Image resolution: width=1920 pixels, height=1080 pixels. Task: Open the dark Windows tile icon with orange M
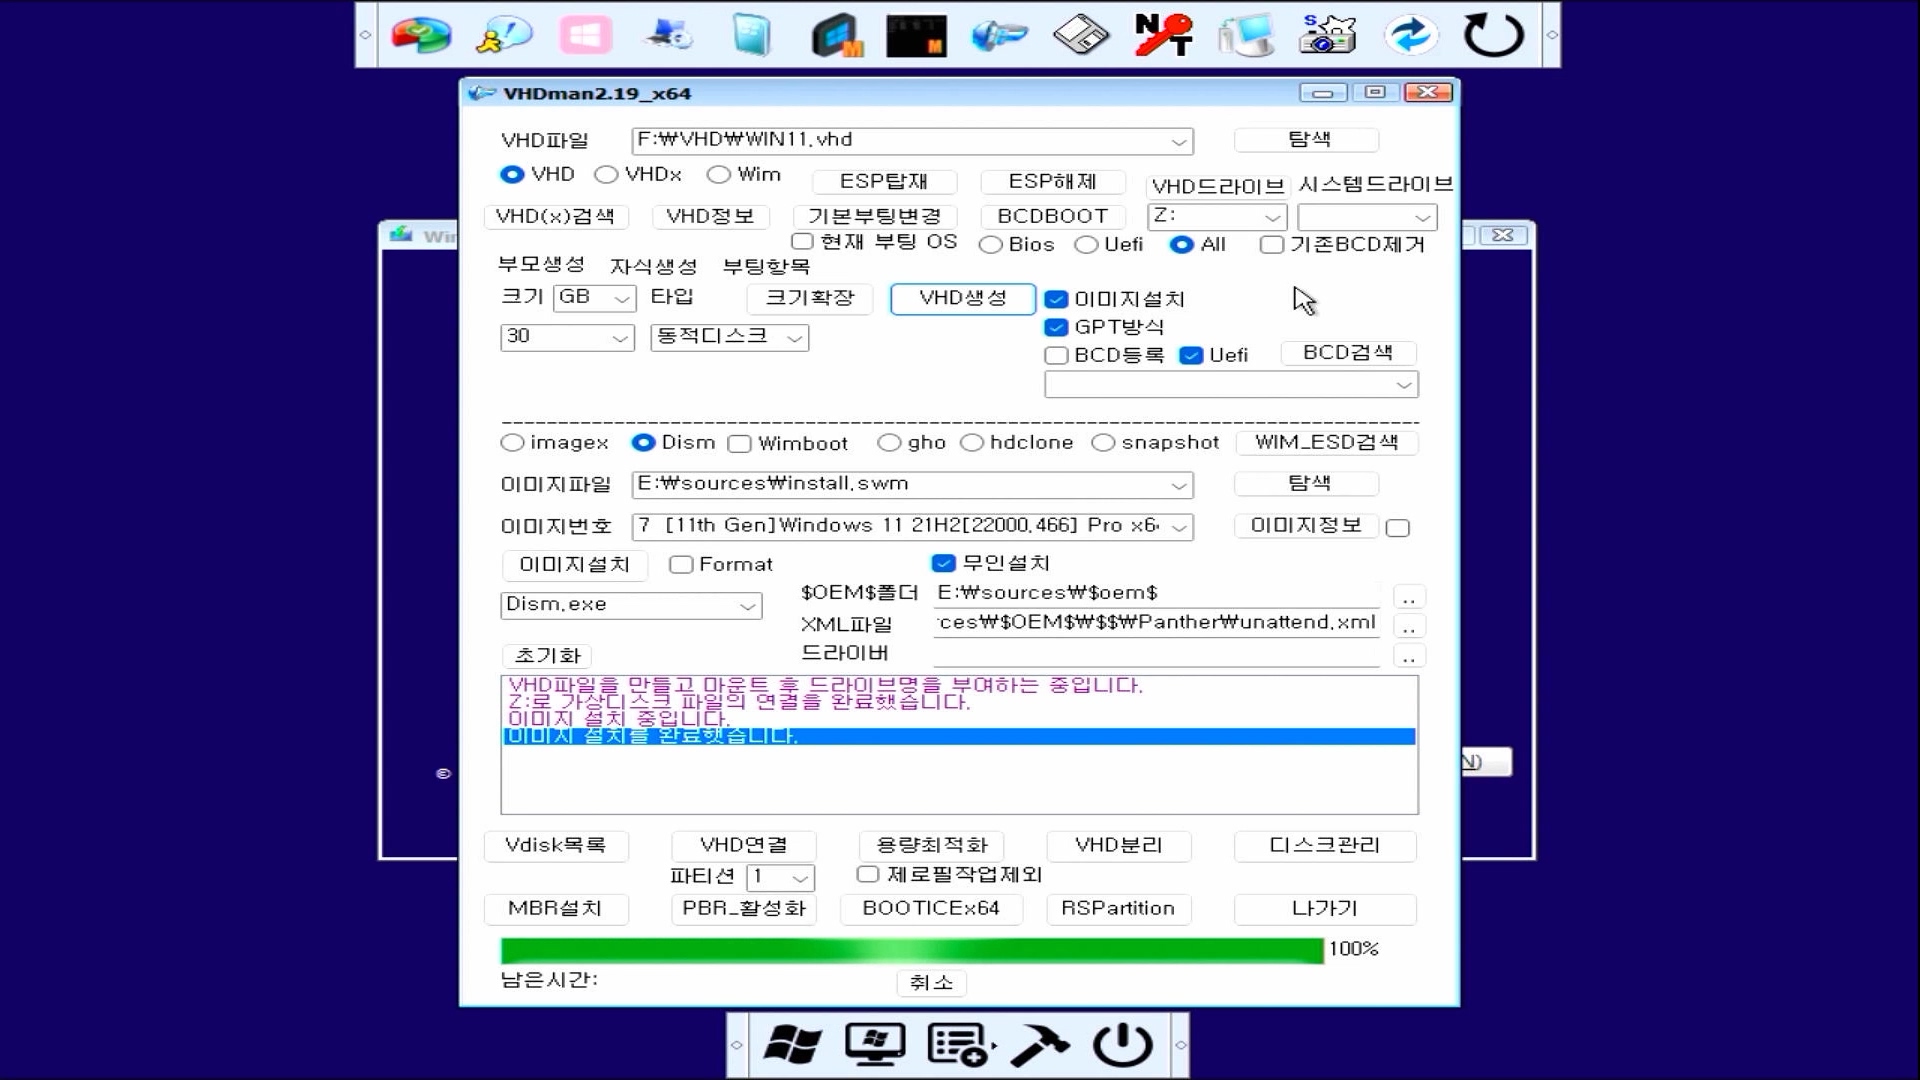[x=836, y=35]
